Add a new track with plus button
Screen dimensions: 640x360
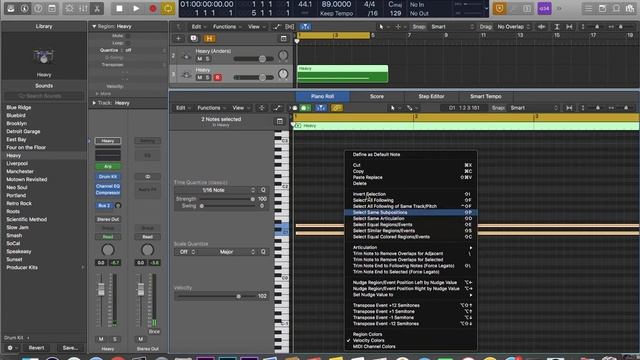pos(178,38)
